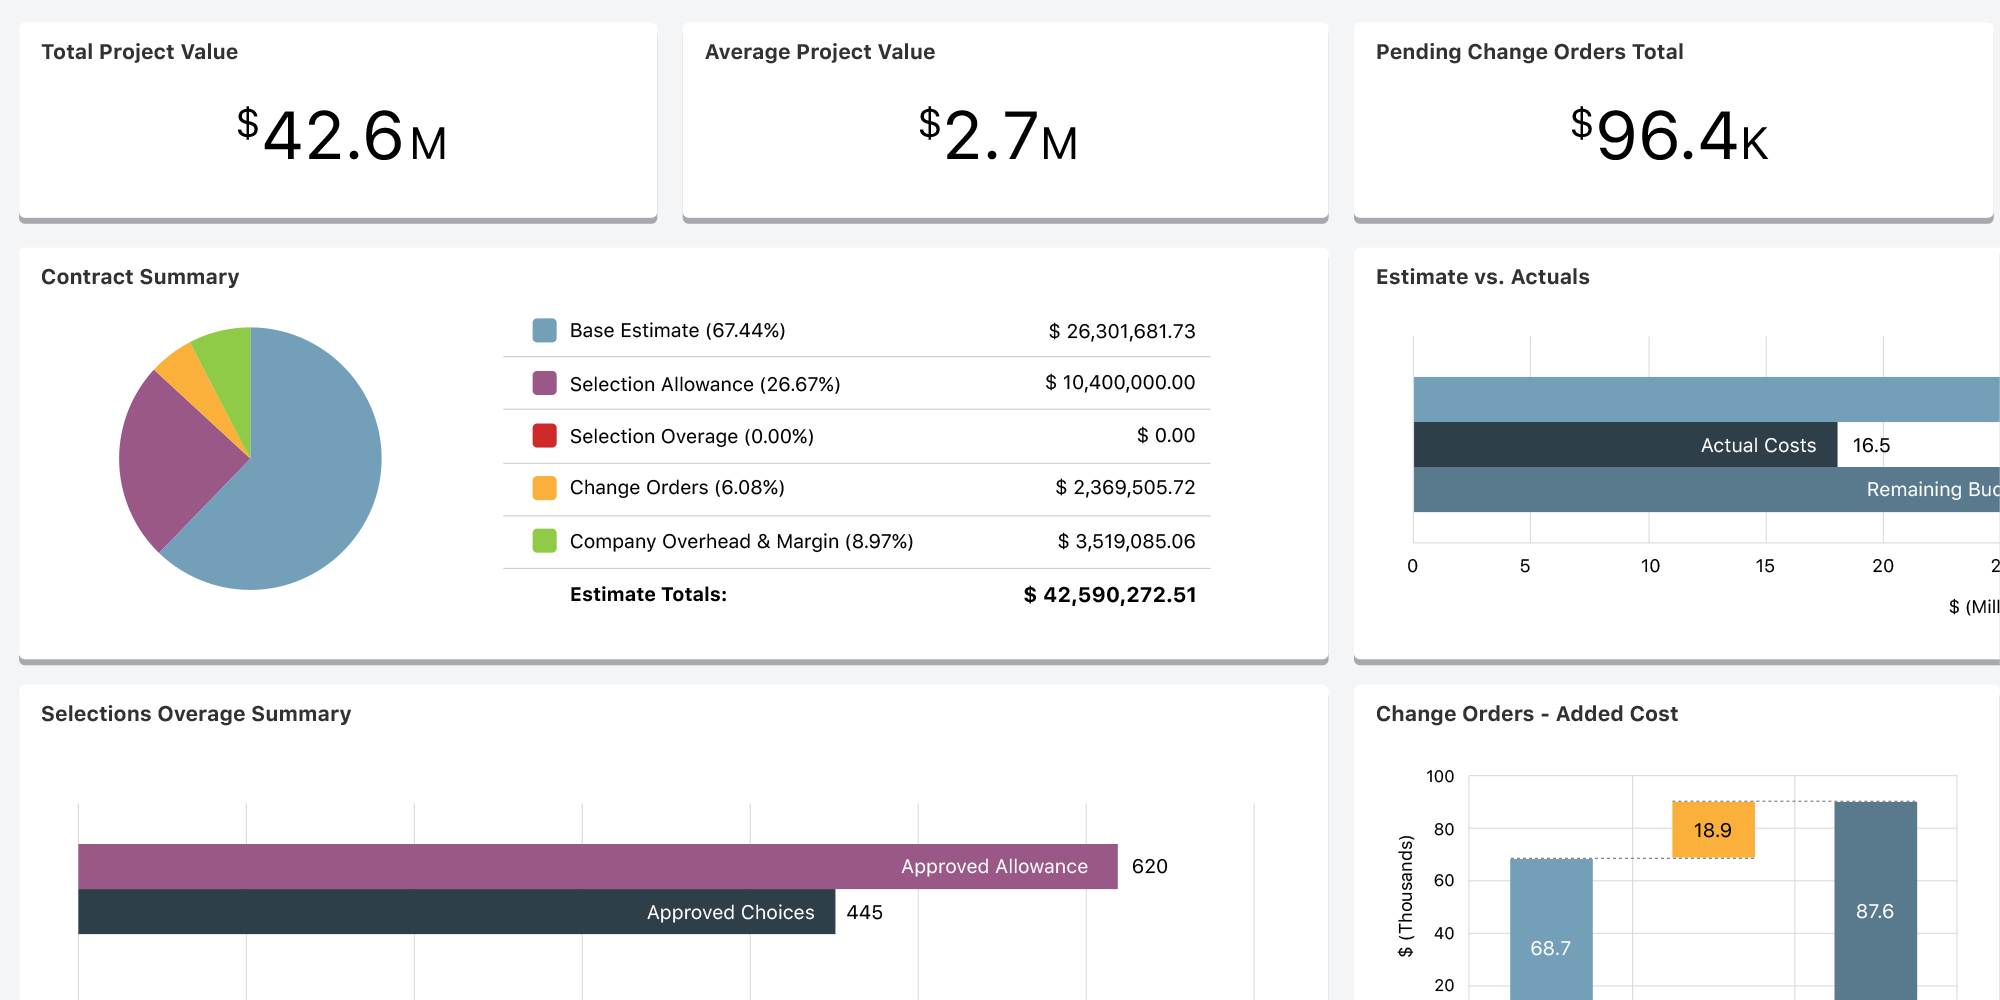
Task: Click the Selection Allowance legend swatch
Action: (x=541, y=383)
